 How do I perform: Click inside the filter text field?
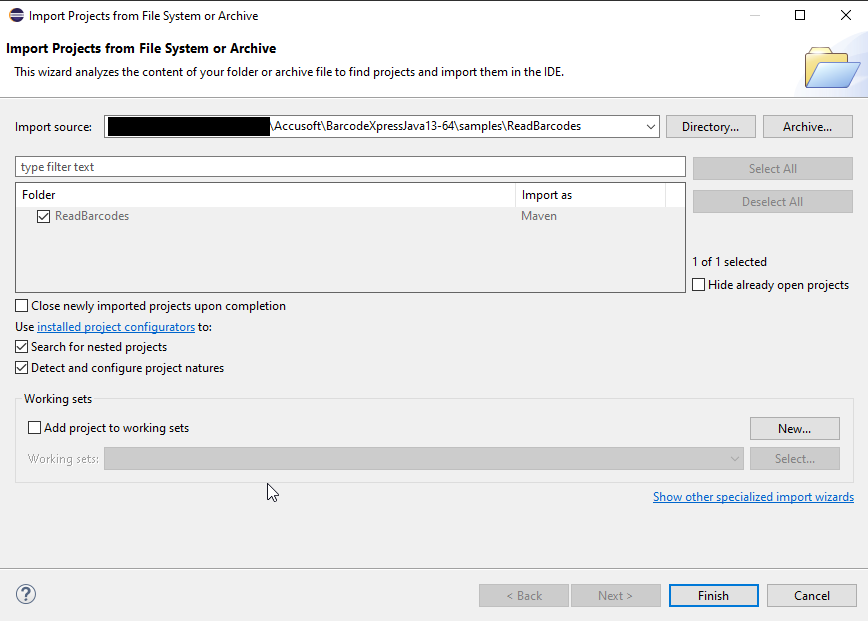pos(350,166)
